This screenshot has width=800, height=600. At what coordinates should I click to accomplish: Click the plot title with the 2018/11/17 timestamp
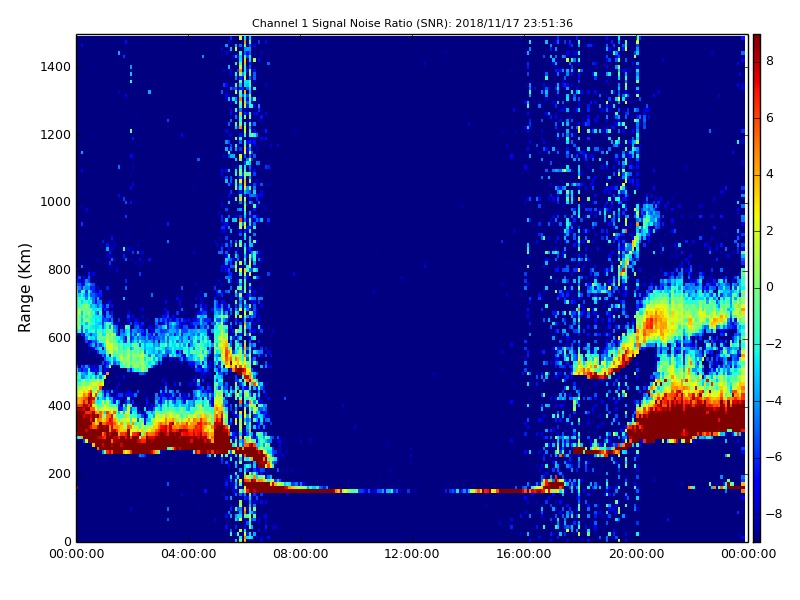tap(412, 23)
